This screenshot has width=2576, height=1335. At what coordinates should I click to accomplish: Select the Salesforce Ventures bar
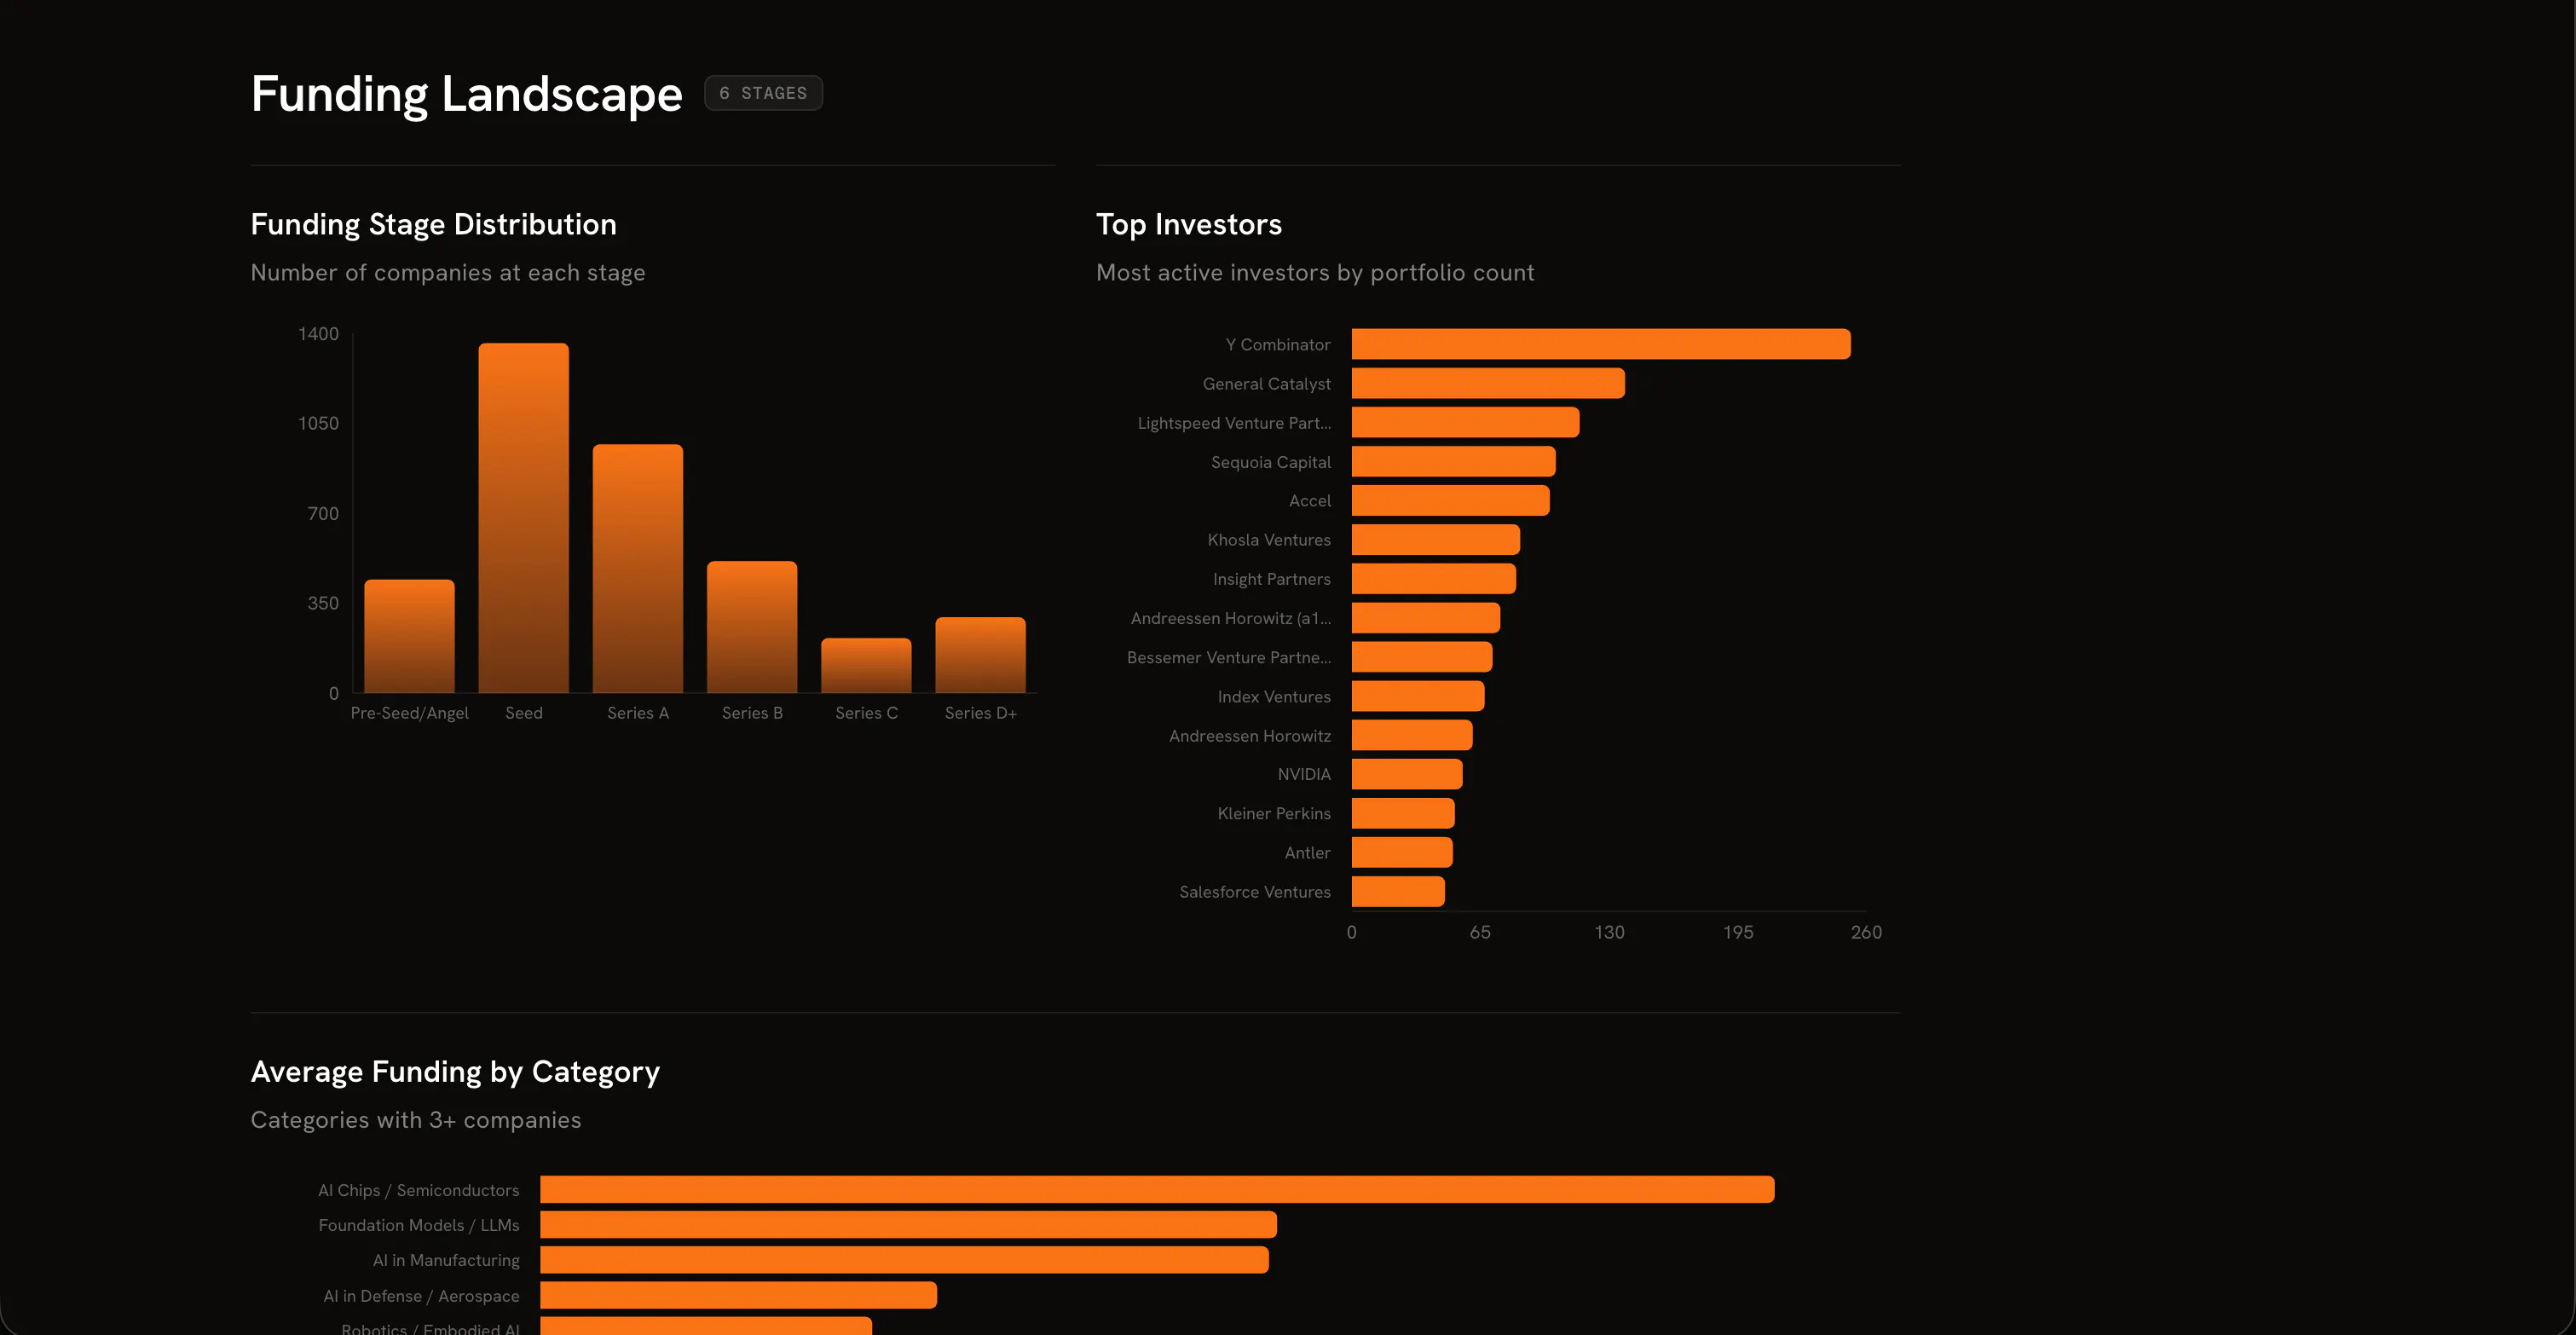coord(1397,891)
